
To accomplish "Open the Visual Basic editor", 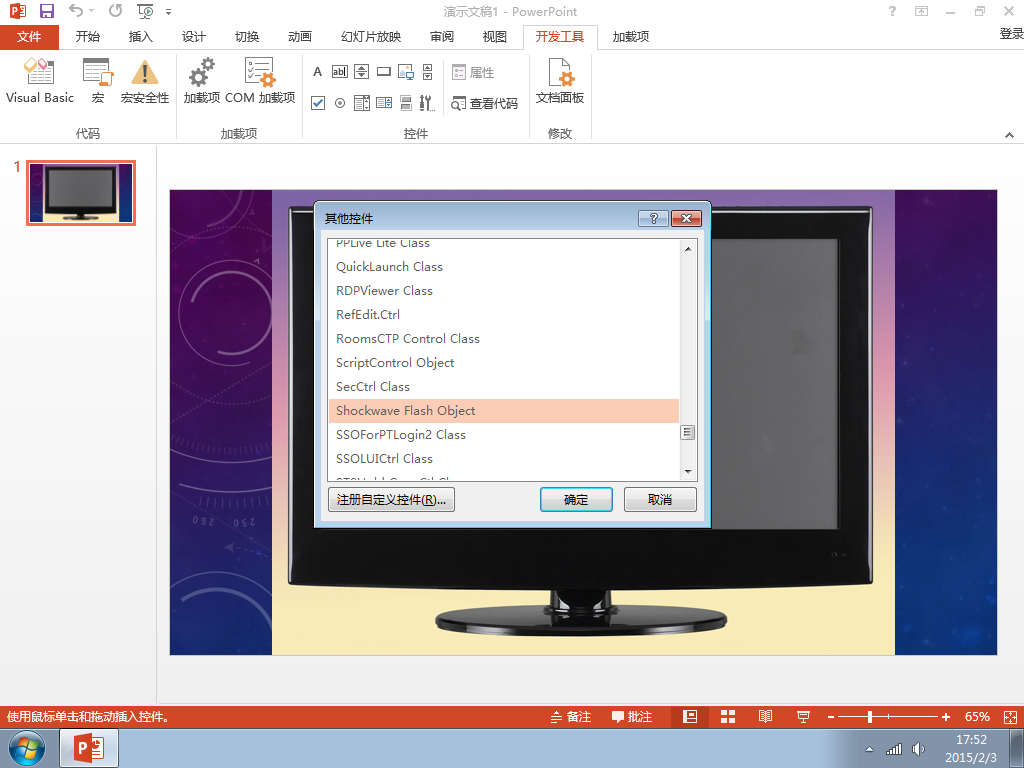I will pyautogui.click(x=40, y=80).
